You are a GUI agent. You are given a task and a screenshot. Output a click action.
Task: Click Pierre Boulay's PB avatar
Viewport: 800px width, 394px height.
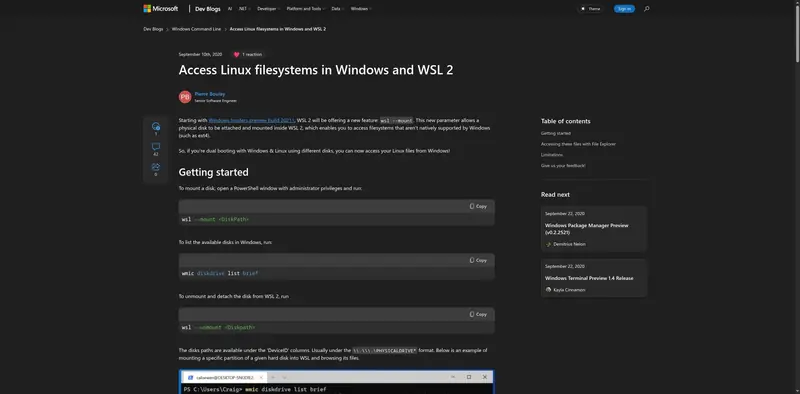click(185, 97)
